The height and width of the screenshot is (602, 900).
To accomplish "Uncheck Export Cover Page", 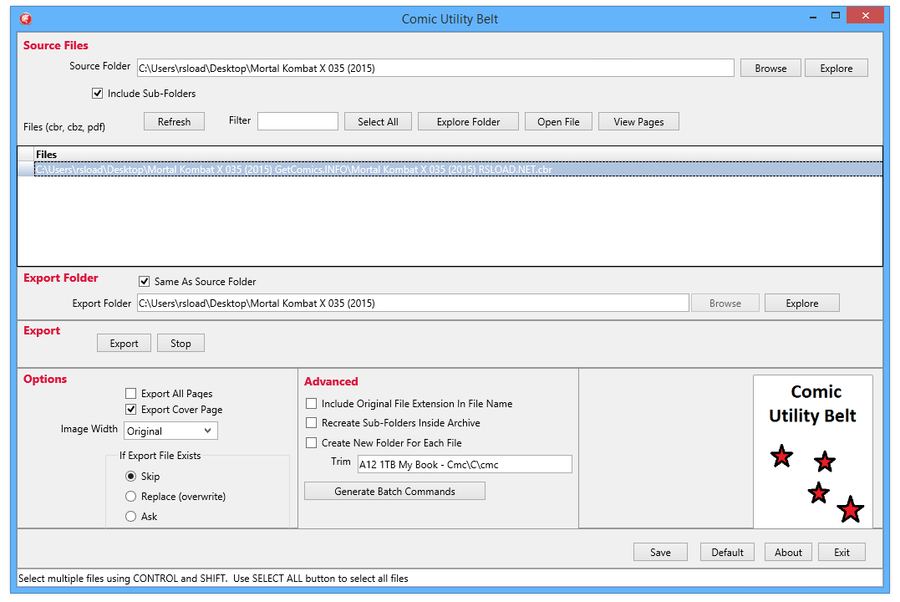I will click(x=131, y=410).
